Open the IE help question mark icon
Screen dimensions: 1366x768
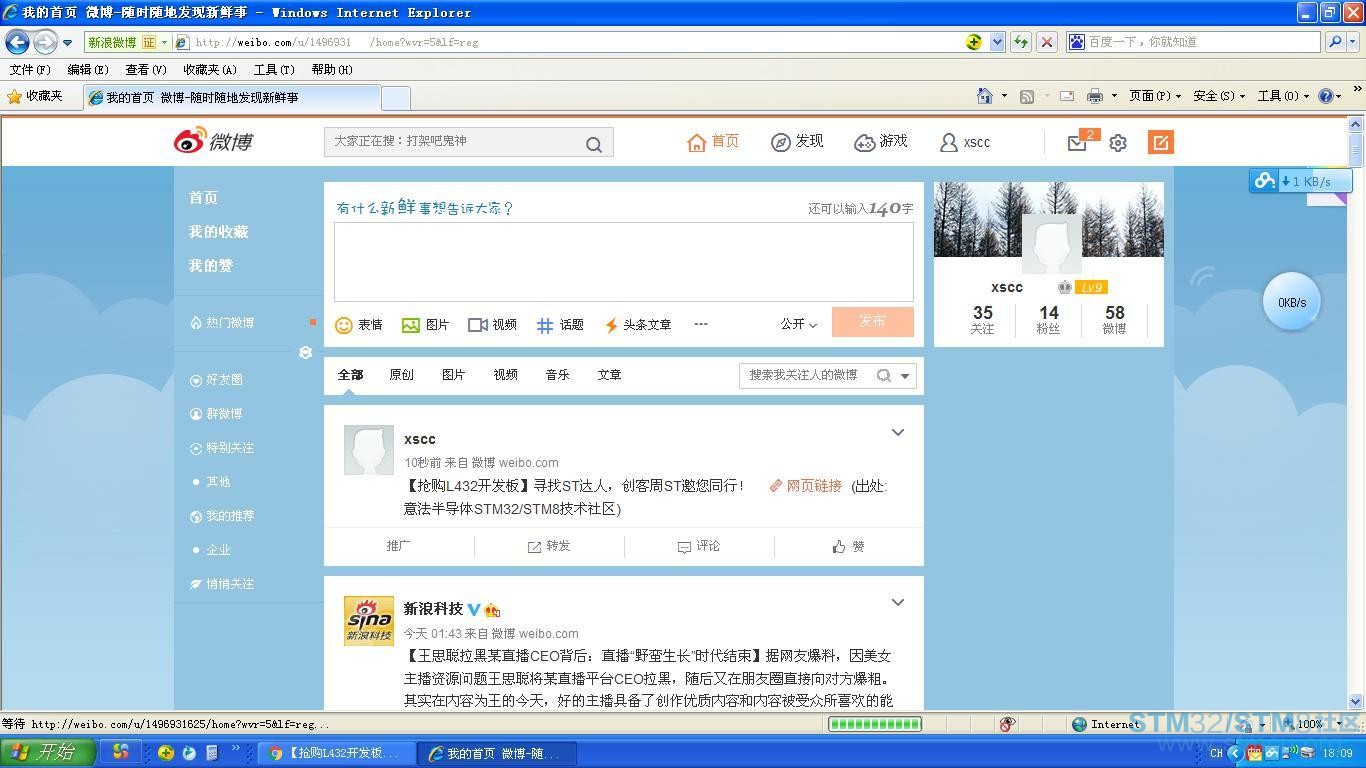pyautogui.click(x=1326, y=96)
